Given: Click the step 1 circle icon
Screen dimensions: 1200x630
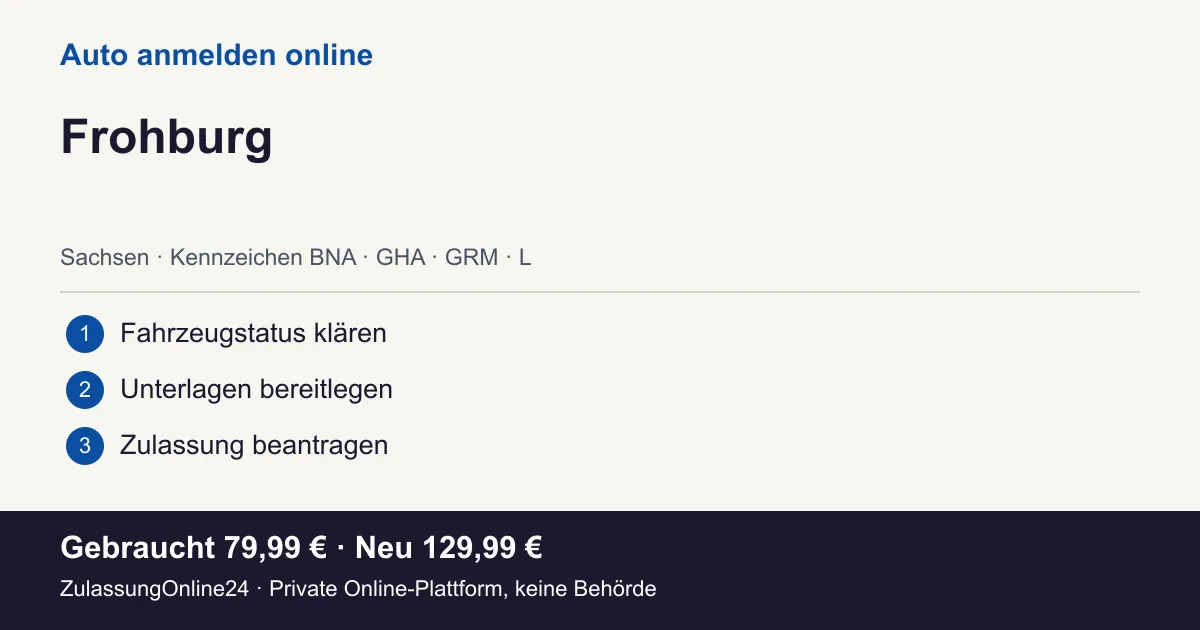Looking at the screenshot, I should [85, 334].
